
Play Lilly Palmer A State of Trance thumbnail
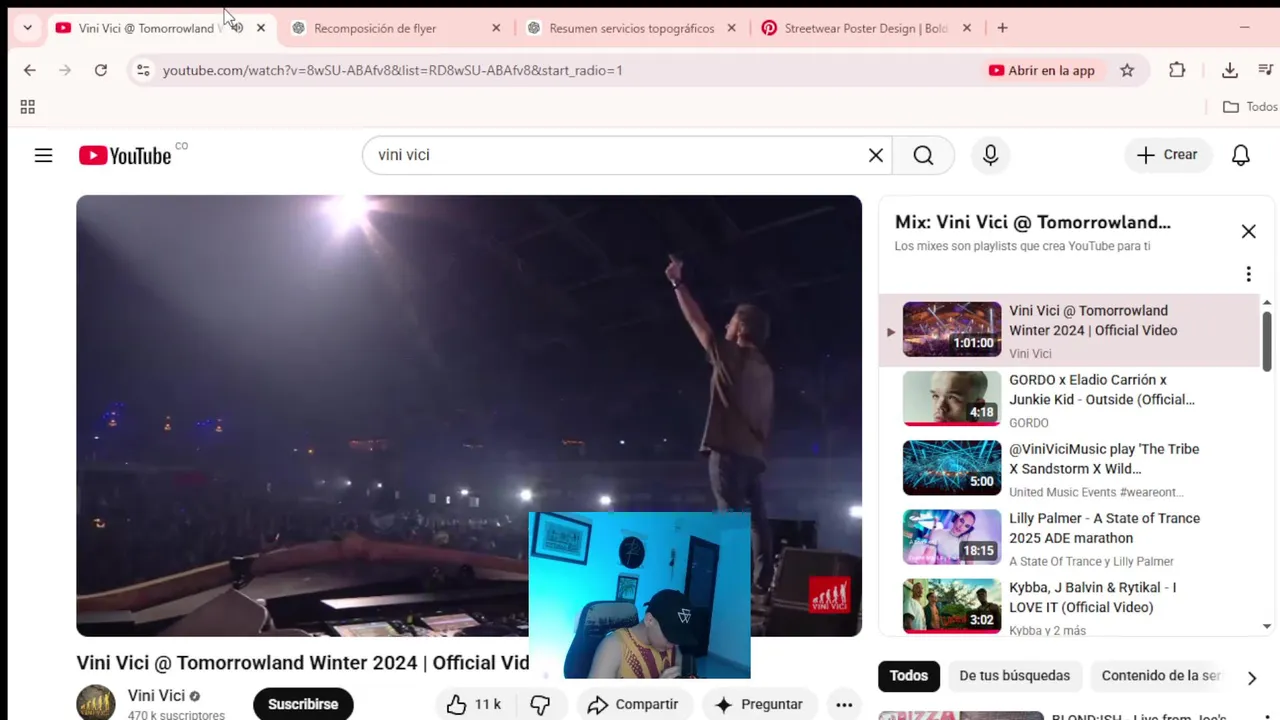(951, 537)
